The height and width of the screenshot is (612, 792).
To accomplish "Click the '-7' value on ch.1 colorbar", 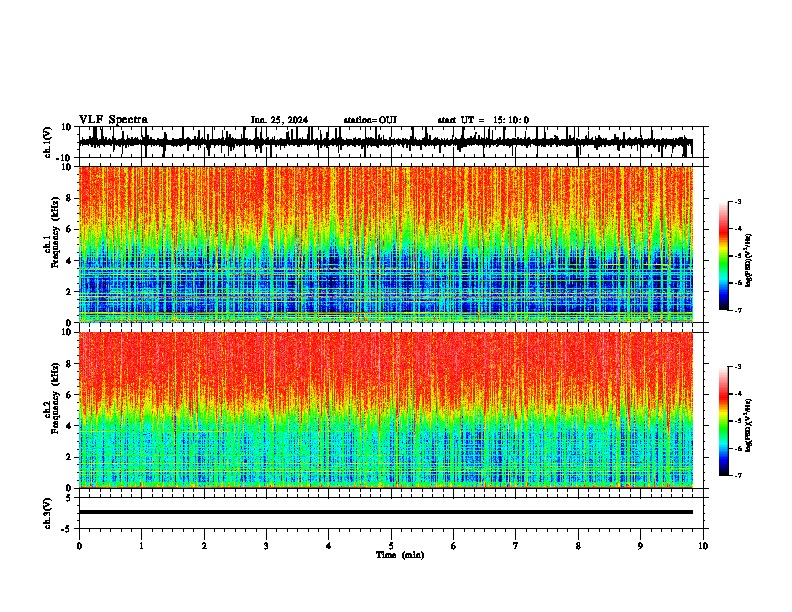I will (x=737, y=310).
